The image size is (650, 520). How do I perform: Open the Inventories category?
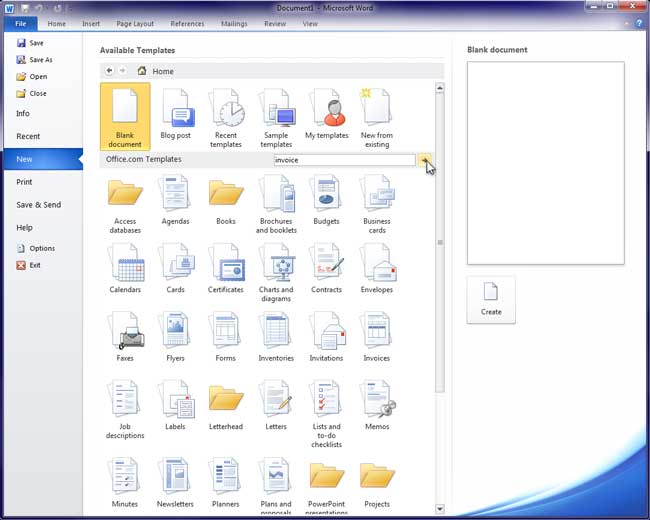[276, 337]
